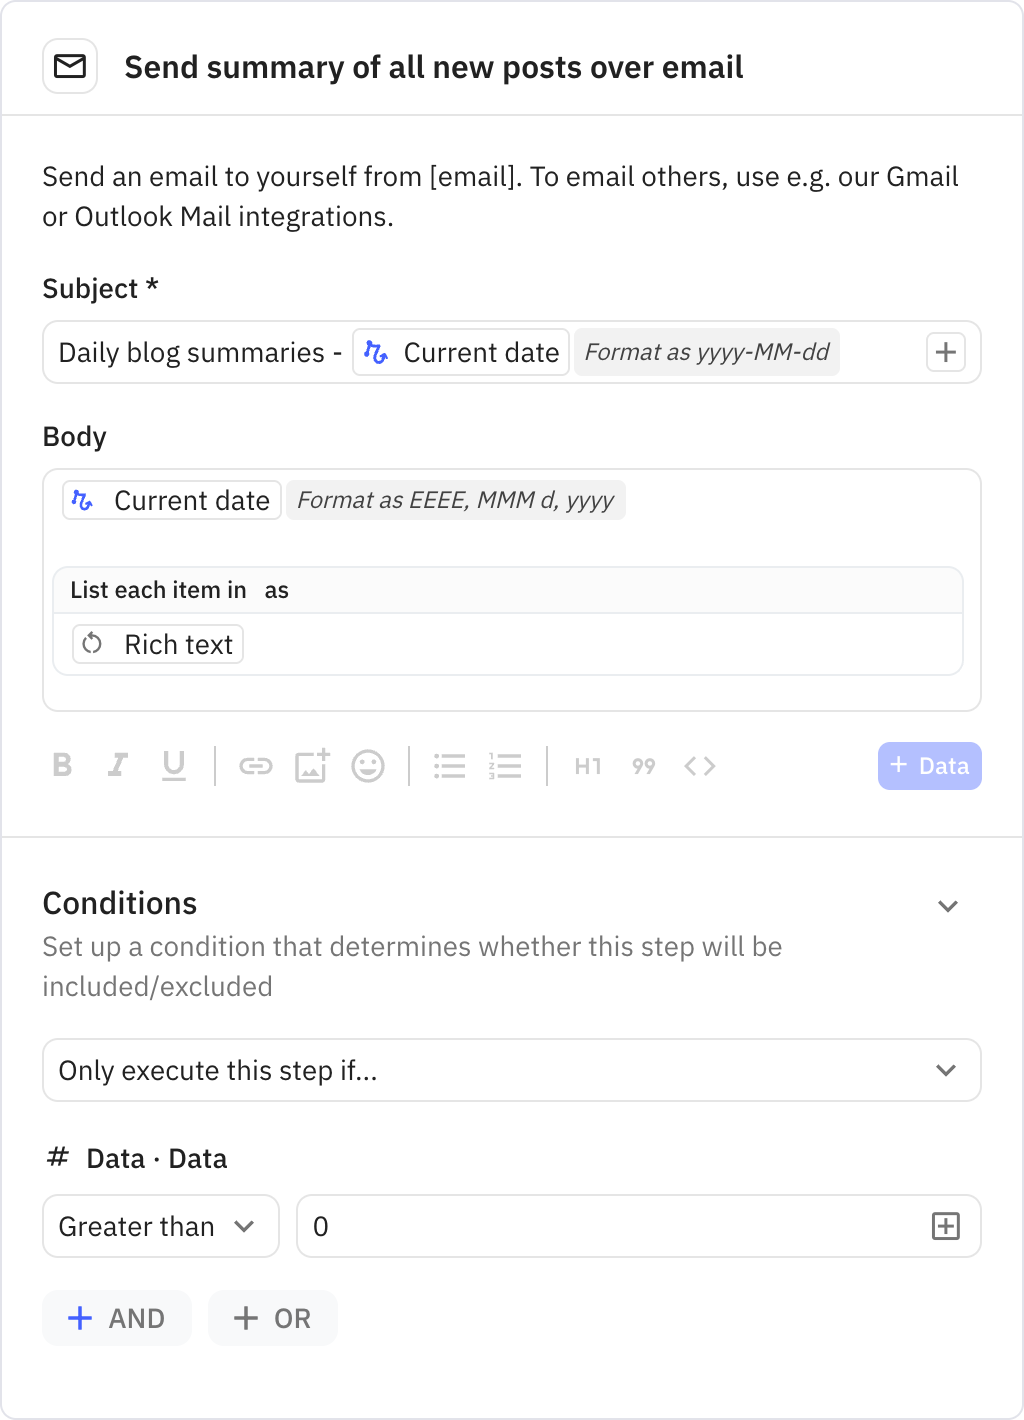Click the Data button to insert dynamic data
This screenshot has height=1420, width=1024.
(x=929, y=766)
